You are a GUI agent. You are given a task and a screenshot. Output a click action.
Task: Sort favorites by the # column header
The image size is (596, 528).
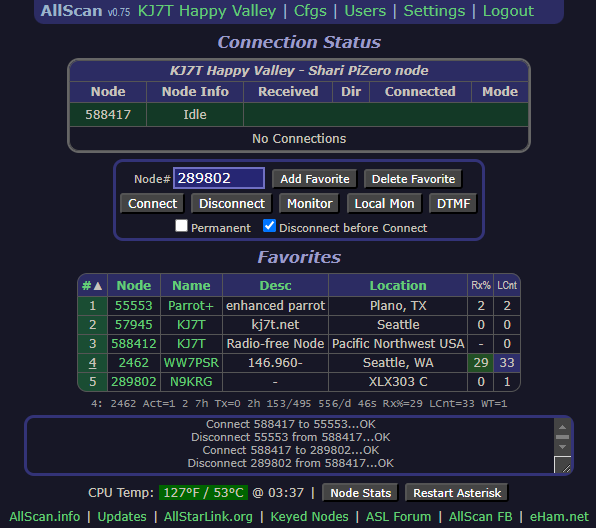[92, 285]
